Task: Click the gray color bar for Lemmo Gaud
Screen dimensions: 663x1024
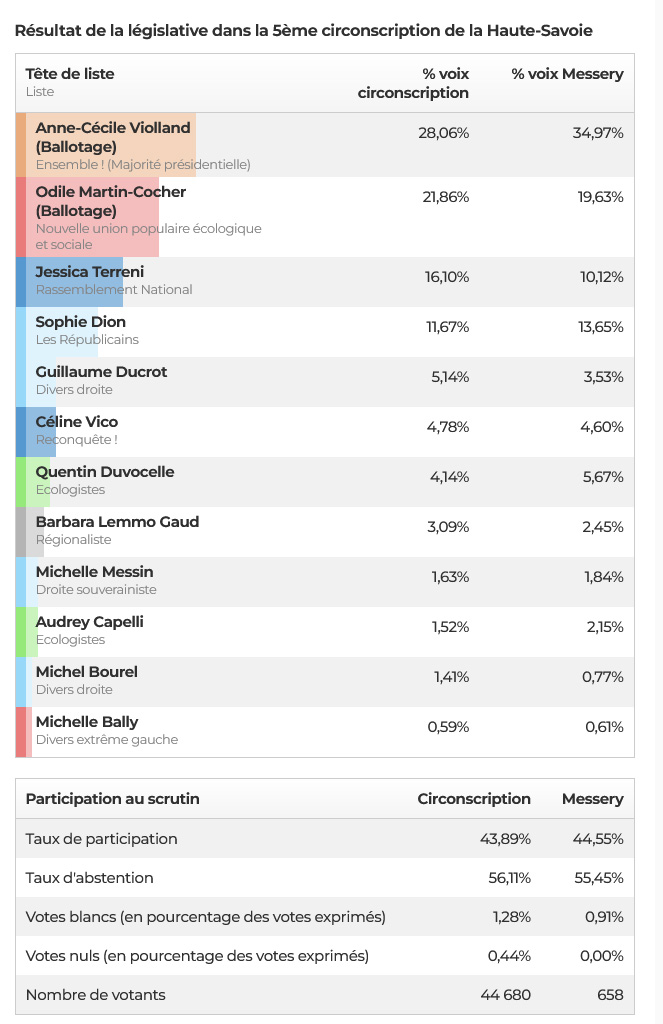Action: click(21, 532)
